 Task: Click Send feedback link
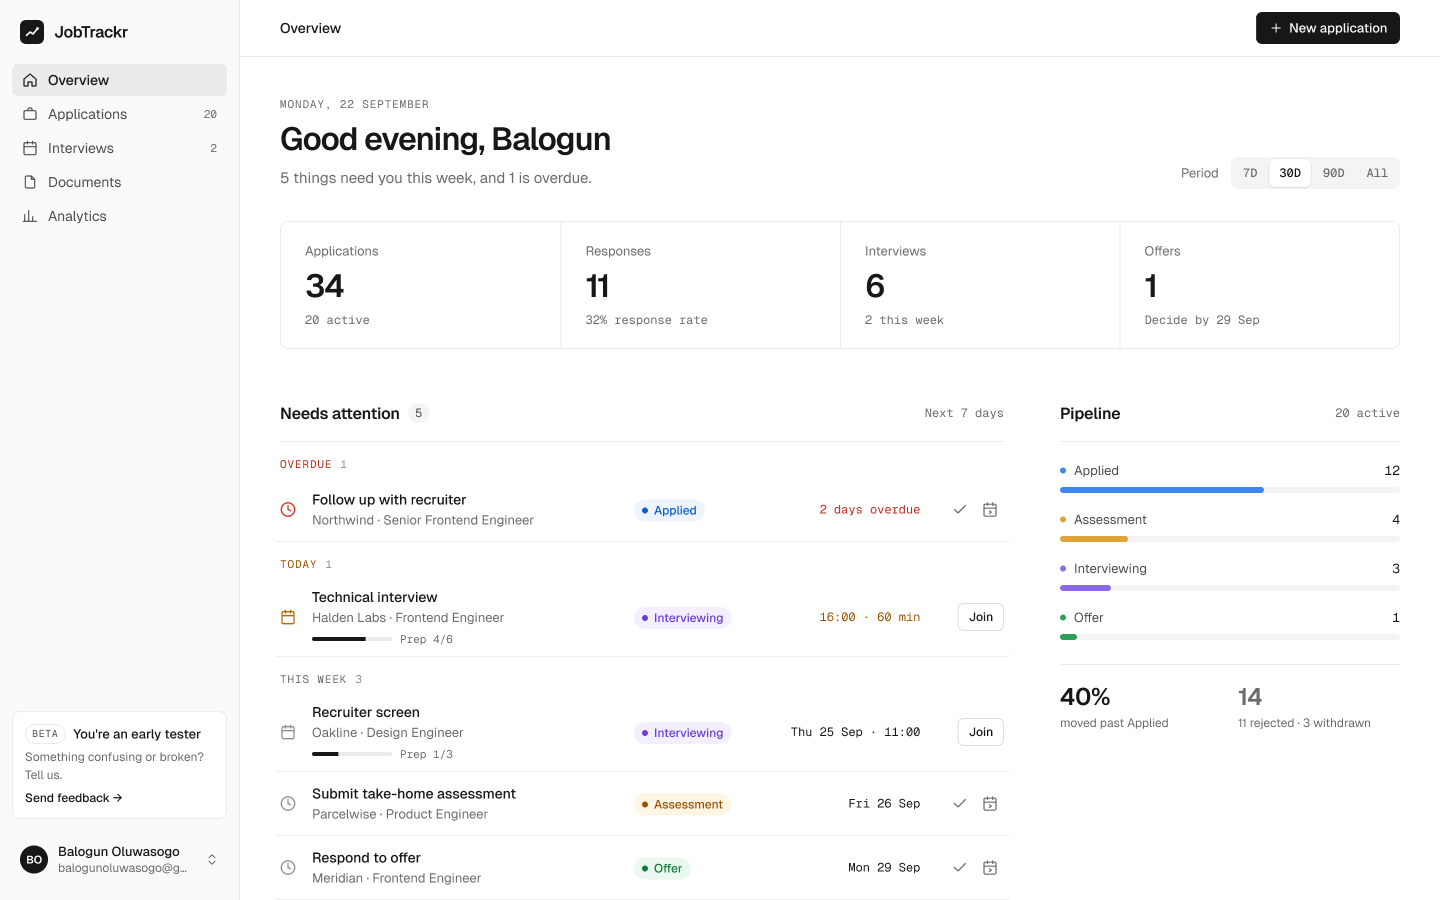pyautogui.click(x=74, y=798)
